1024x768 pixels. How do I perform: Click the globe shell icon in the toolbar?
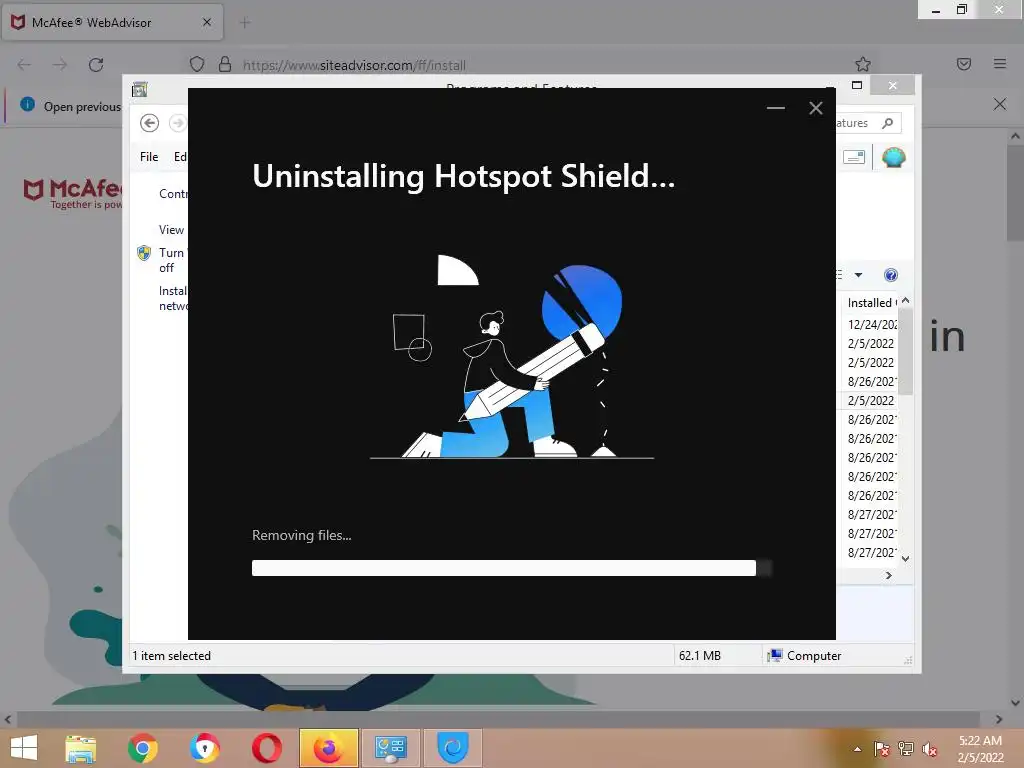coord(893,157)
